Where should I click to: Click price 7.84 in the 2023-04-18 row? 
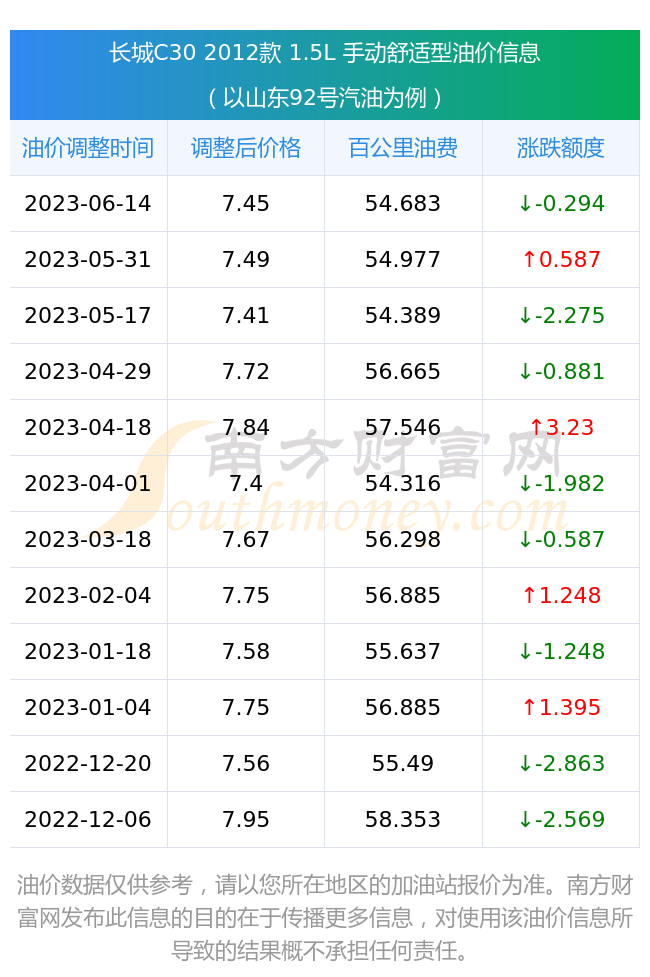point(246,428)
